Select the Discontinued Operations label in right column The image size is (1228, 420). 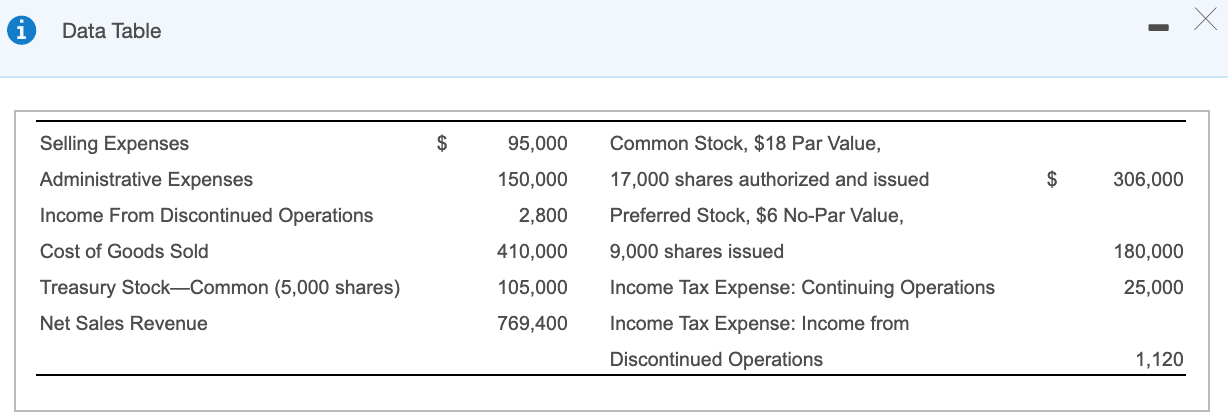pyautogui.click(x=716, y=360)
